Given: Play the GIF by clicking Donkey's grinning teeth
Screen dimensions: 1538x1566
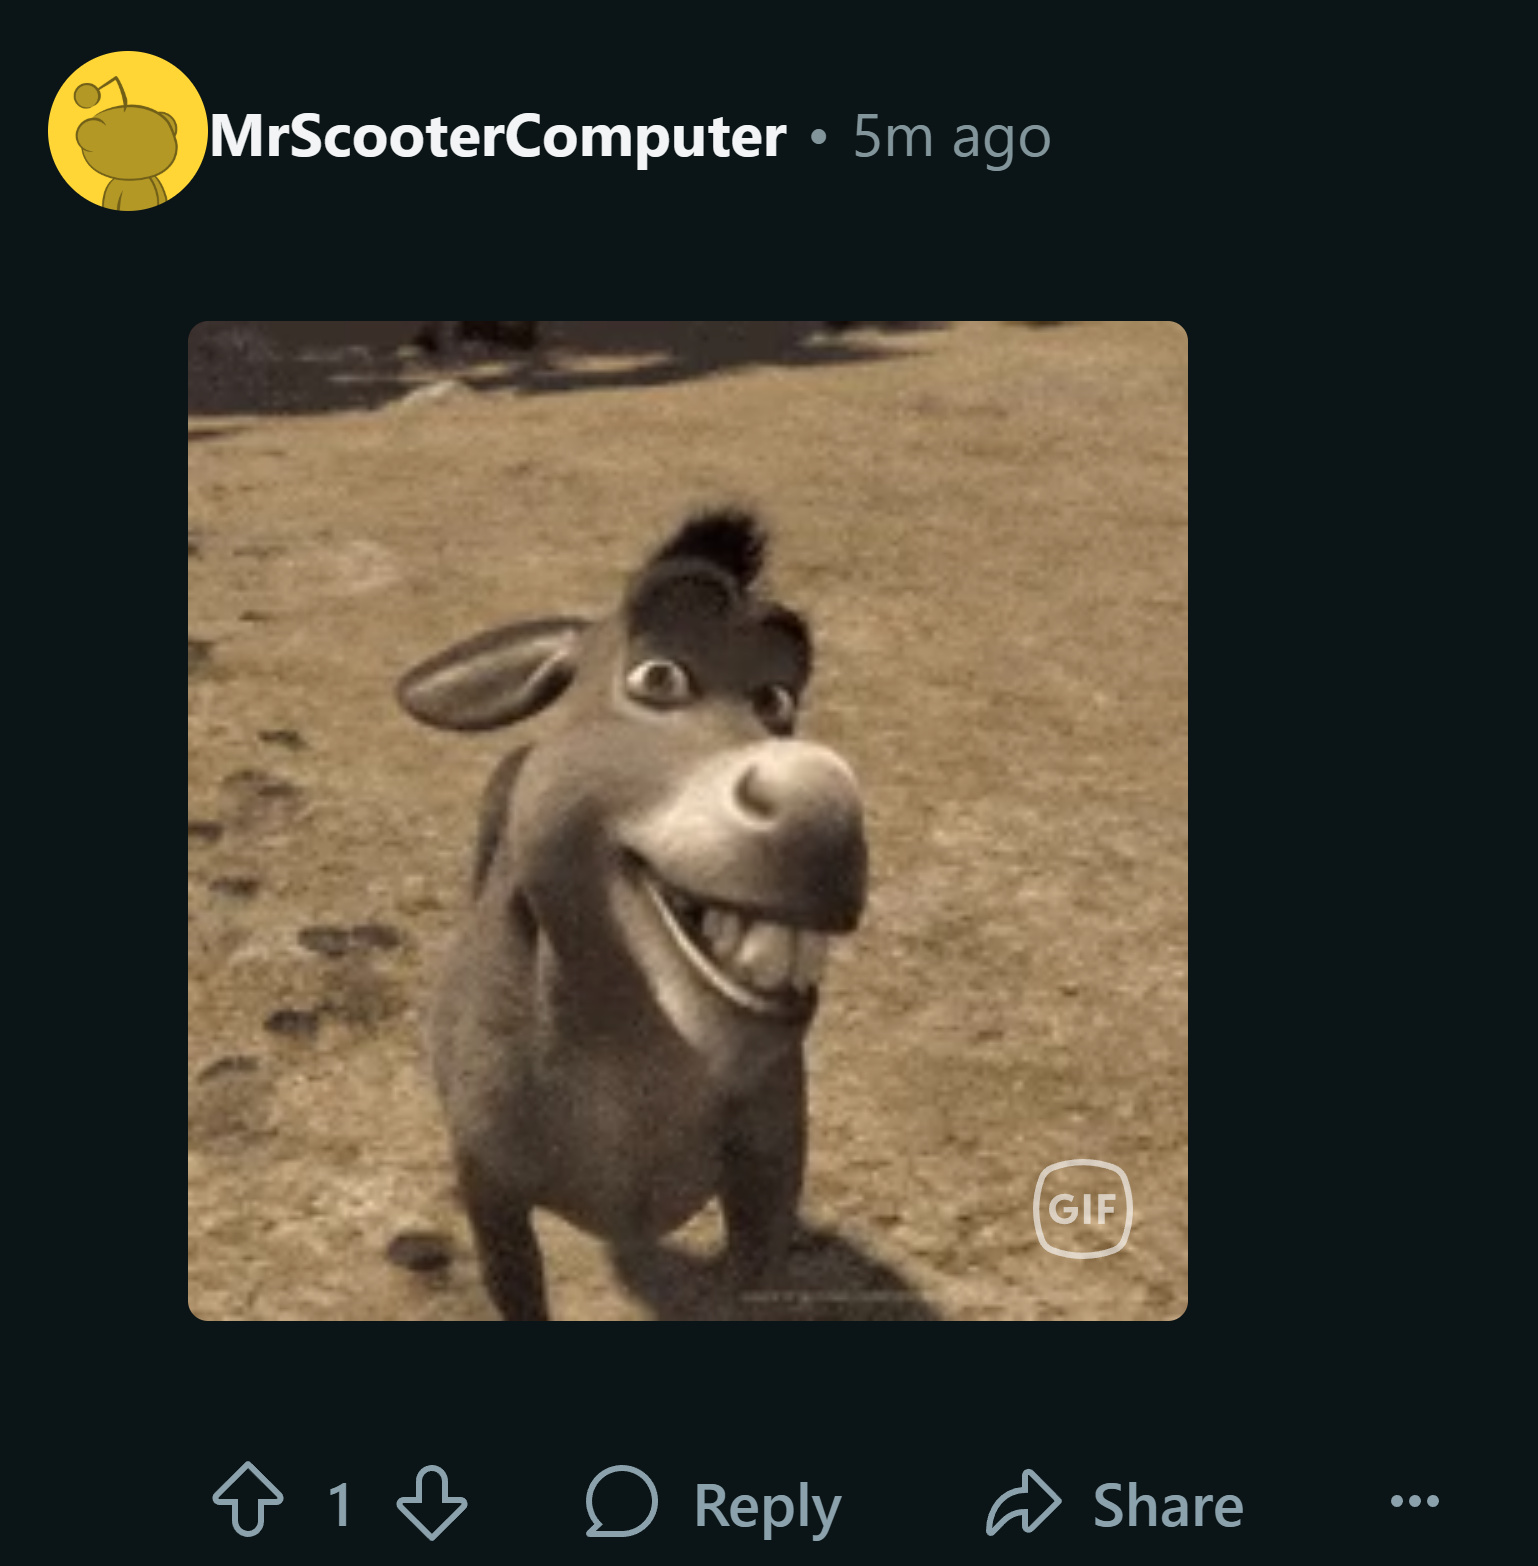Looking at the screenshot, I should coord(765,951).
